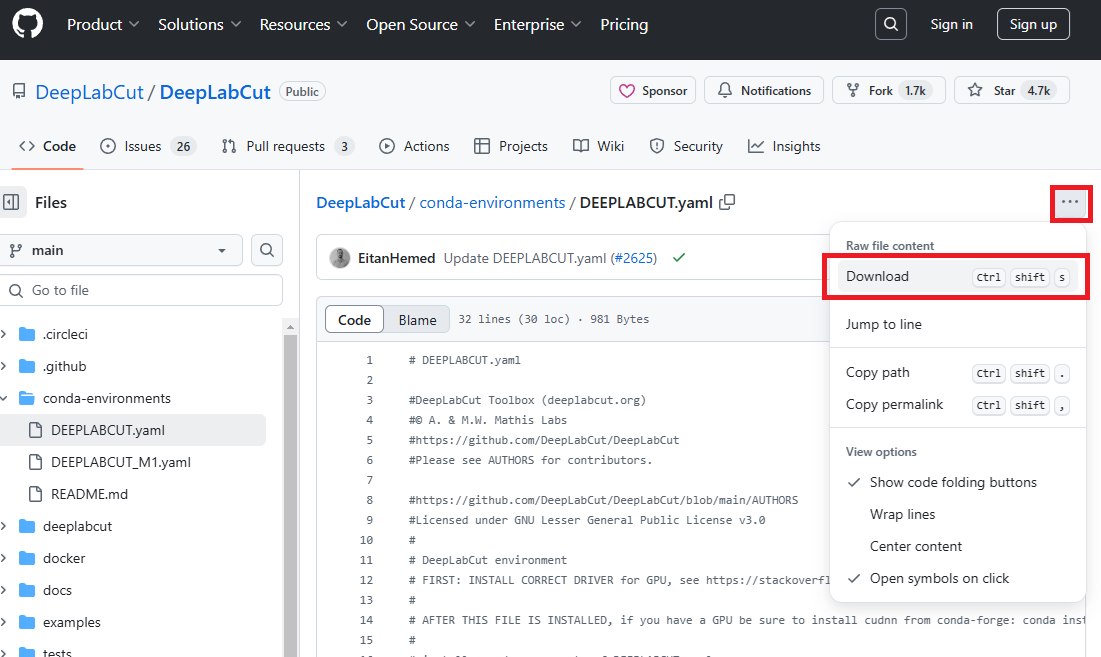Expand the deeplabcut folder chevron
Screen dimensions: 1101x657
pyautogui.click(x=4, y=526)
